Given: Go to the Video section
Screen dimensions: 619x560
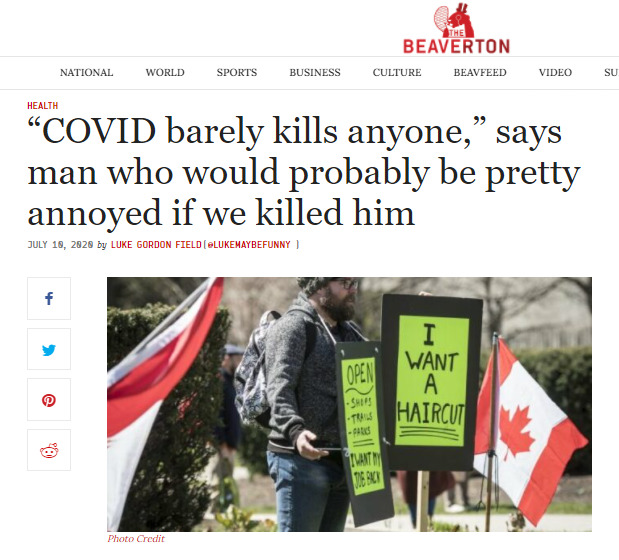Looking at the screenshot, I should (x=555, y=73).
